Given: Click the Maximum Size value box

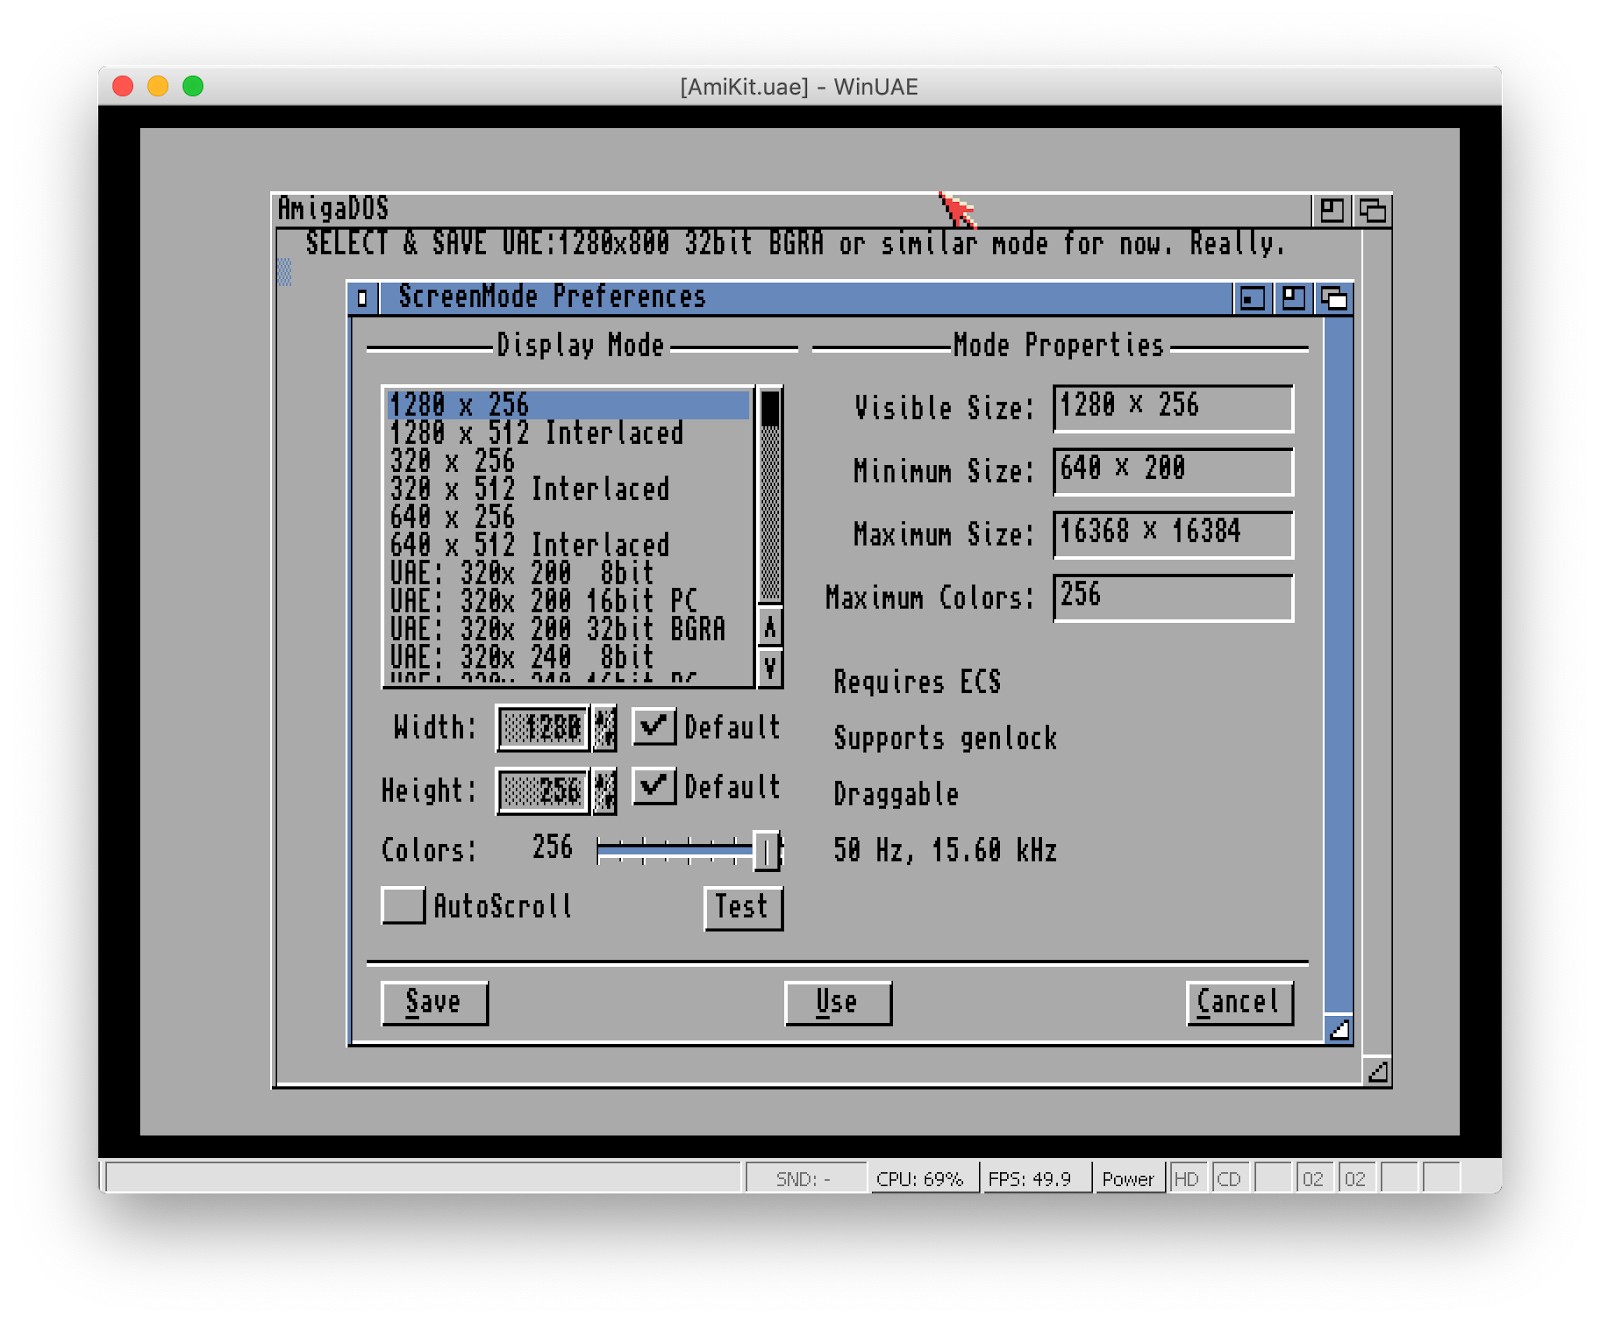Looking at the screenshot, I should [x=1173, y=534].
